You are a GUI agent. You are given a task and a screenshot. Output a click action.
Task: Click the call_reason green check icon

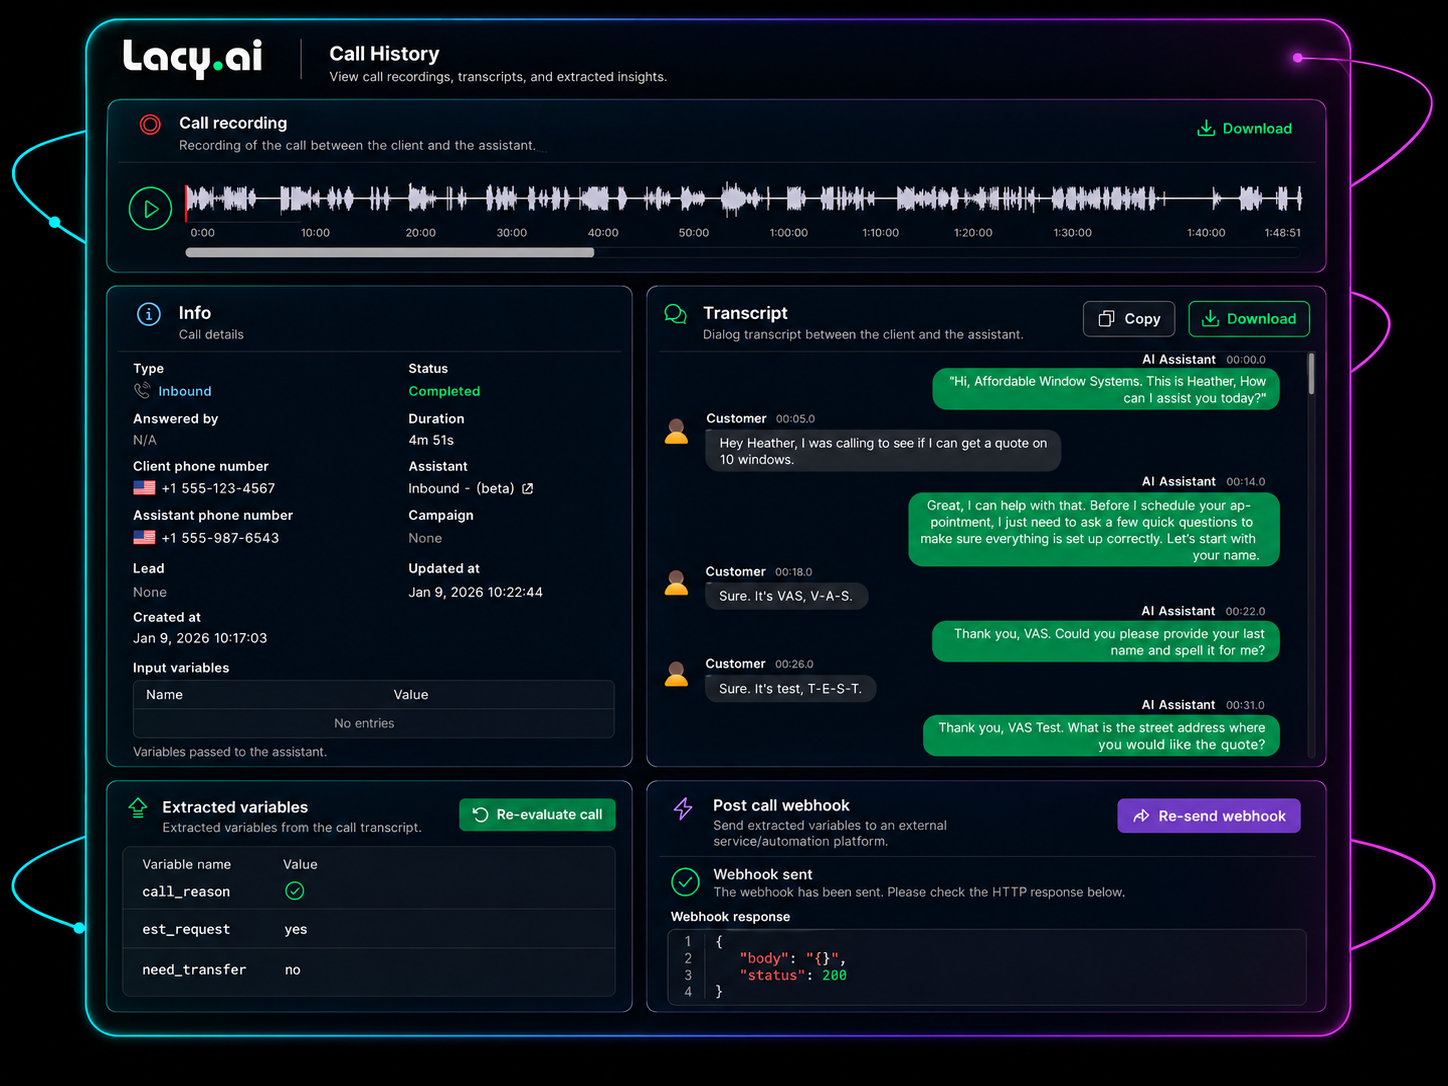[294, 891]
